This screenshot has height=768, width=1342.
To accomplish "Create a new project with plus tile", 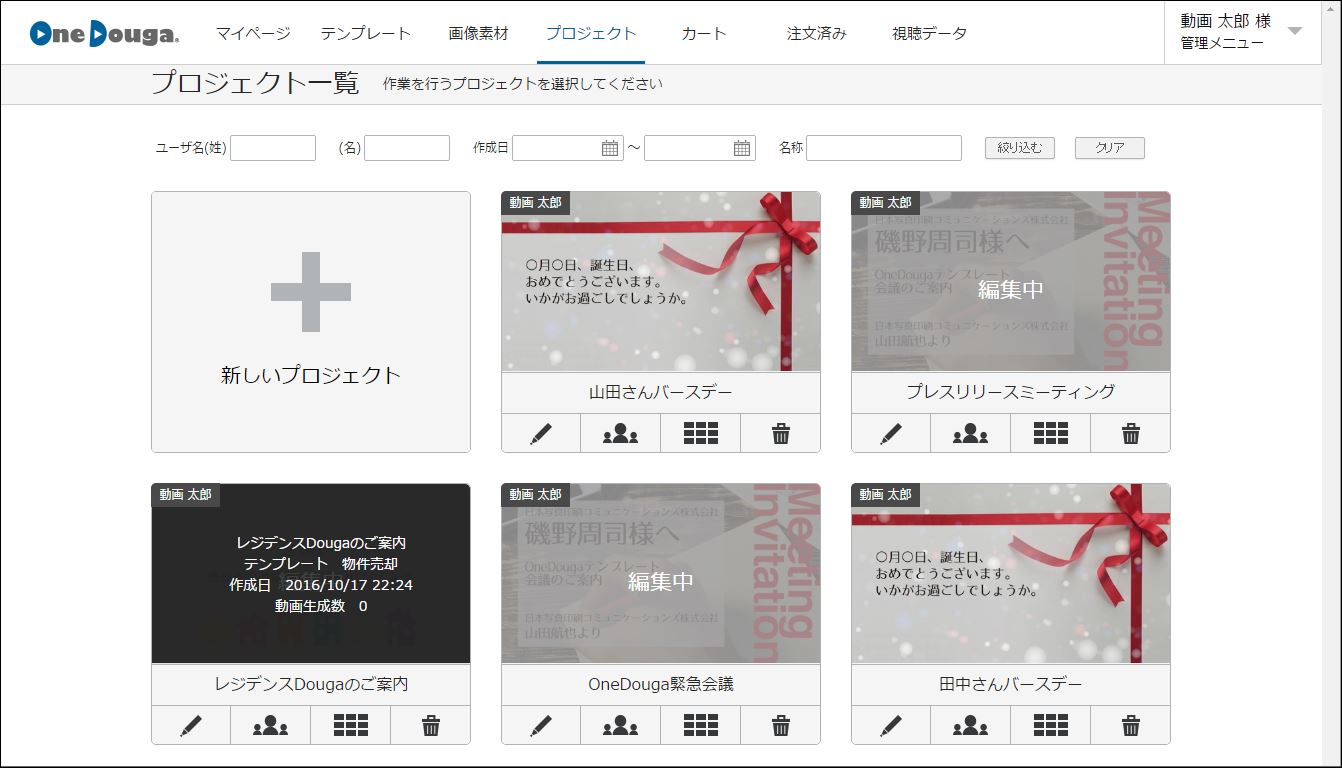I will point(311,322).
